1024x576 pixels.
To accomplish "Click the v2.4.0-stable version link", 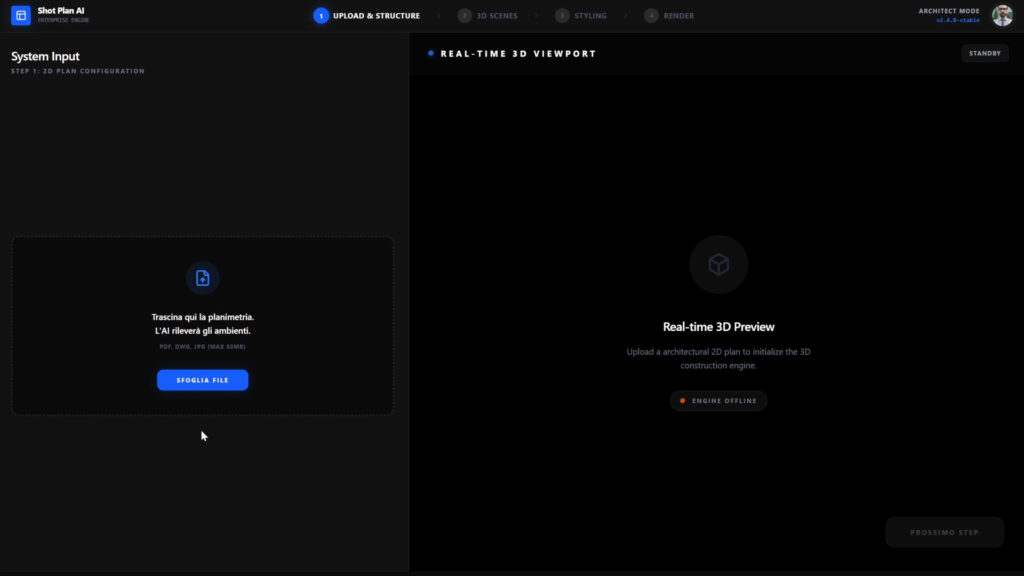I will pyautogui.click(x=957, y=21).
